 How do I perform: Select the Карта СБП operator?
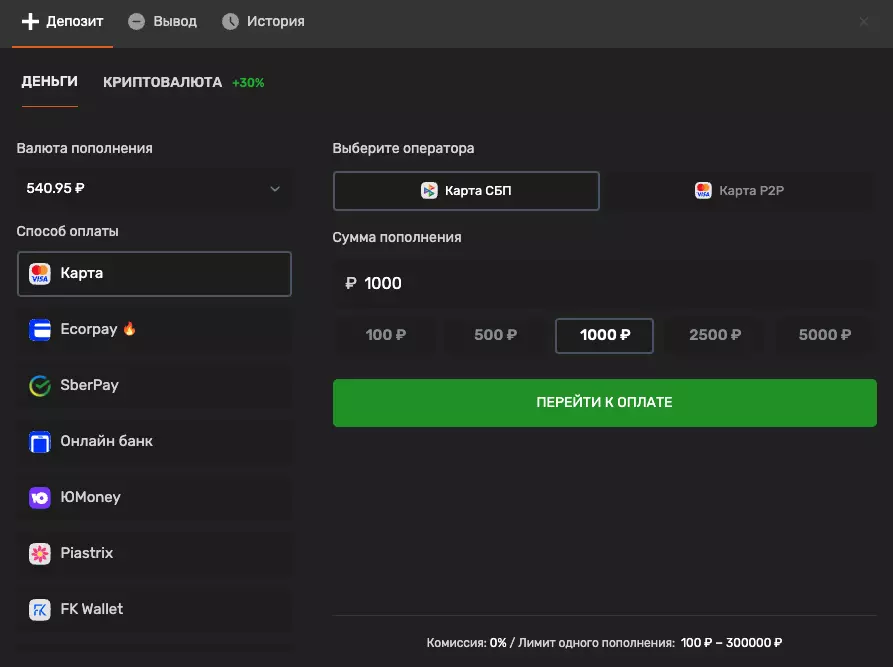point(466,191)
